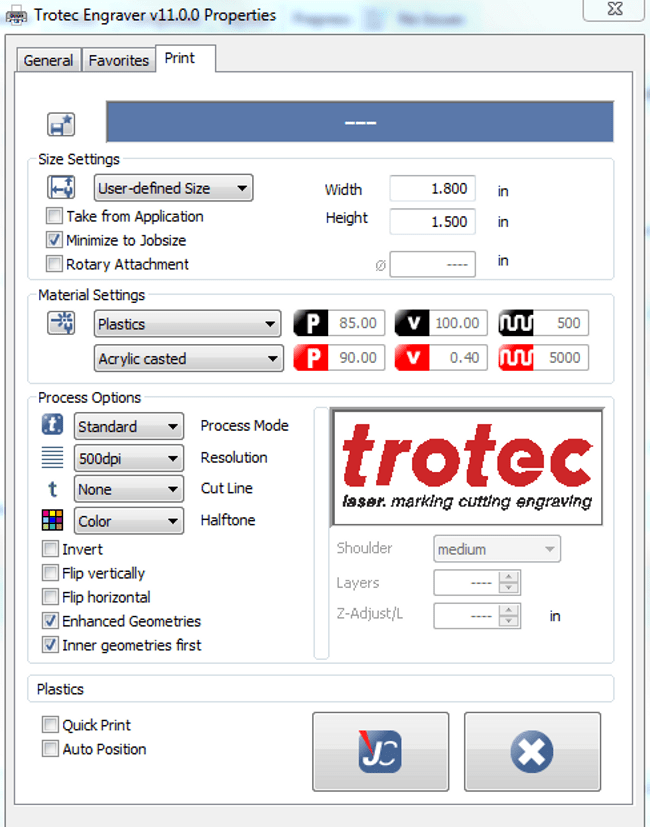
Task: Click the Halftone color grid icon
Action: [x=52, y=520]
